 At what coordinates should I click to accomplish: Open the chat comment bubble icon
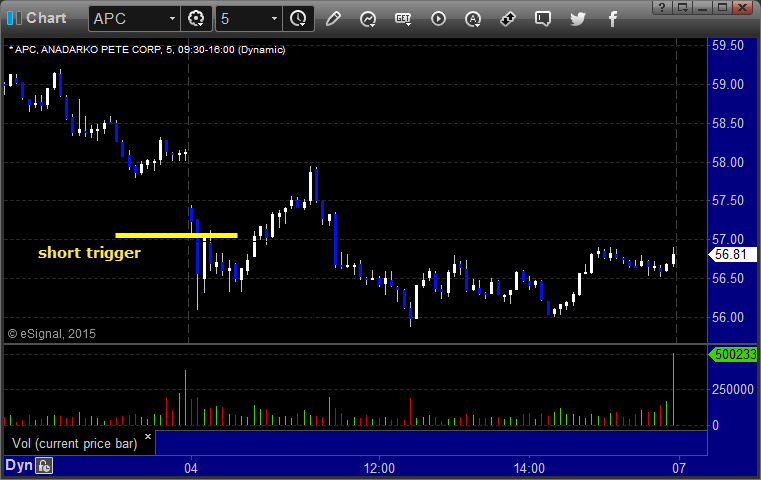[543, 19]
